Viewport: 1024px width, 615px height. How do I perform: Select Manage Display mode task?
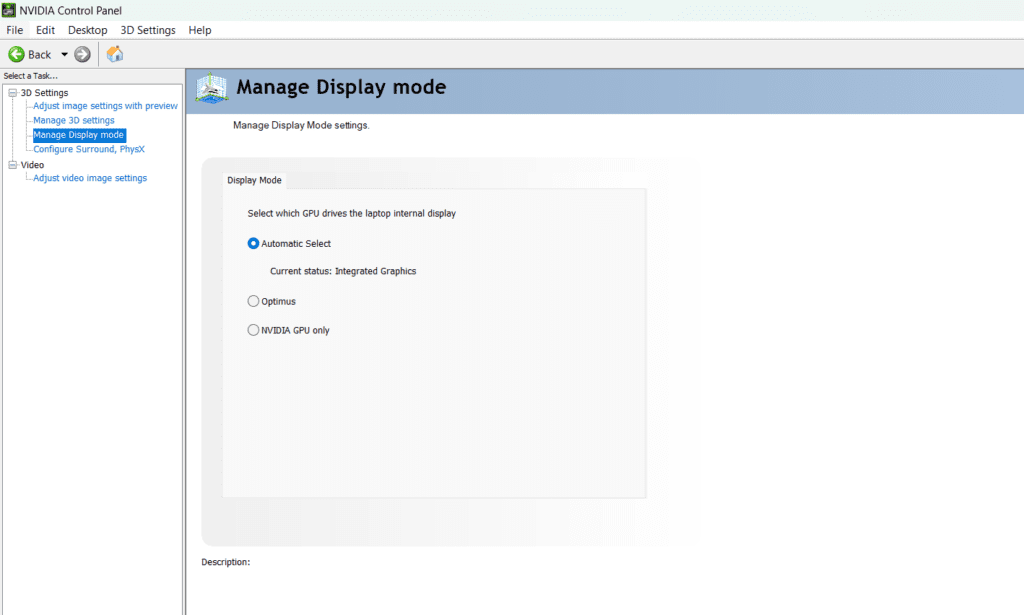[x=78, y=134]
